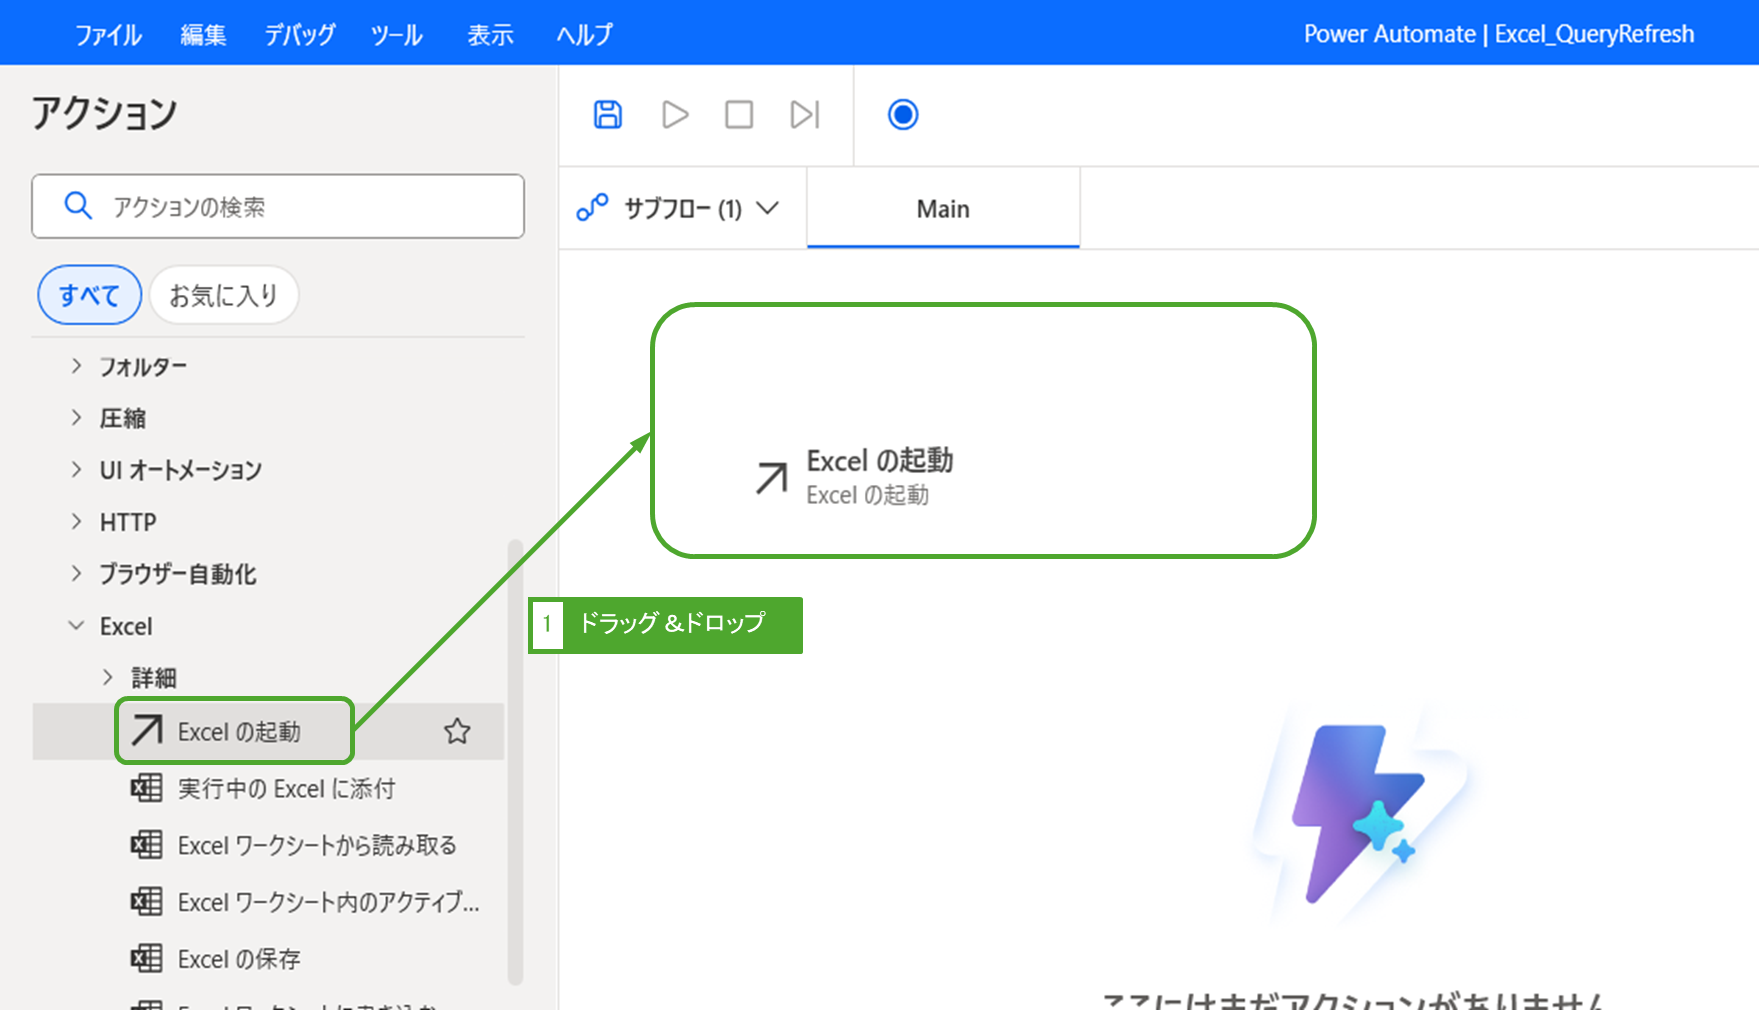Image resolution: width=1759 pixels, height=1010 pixels.
Task: Select 実行中の Excel に添付 action
Action: [286, 789]
